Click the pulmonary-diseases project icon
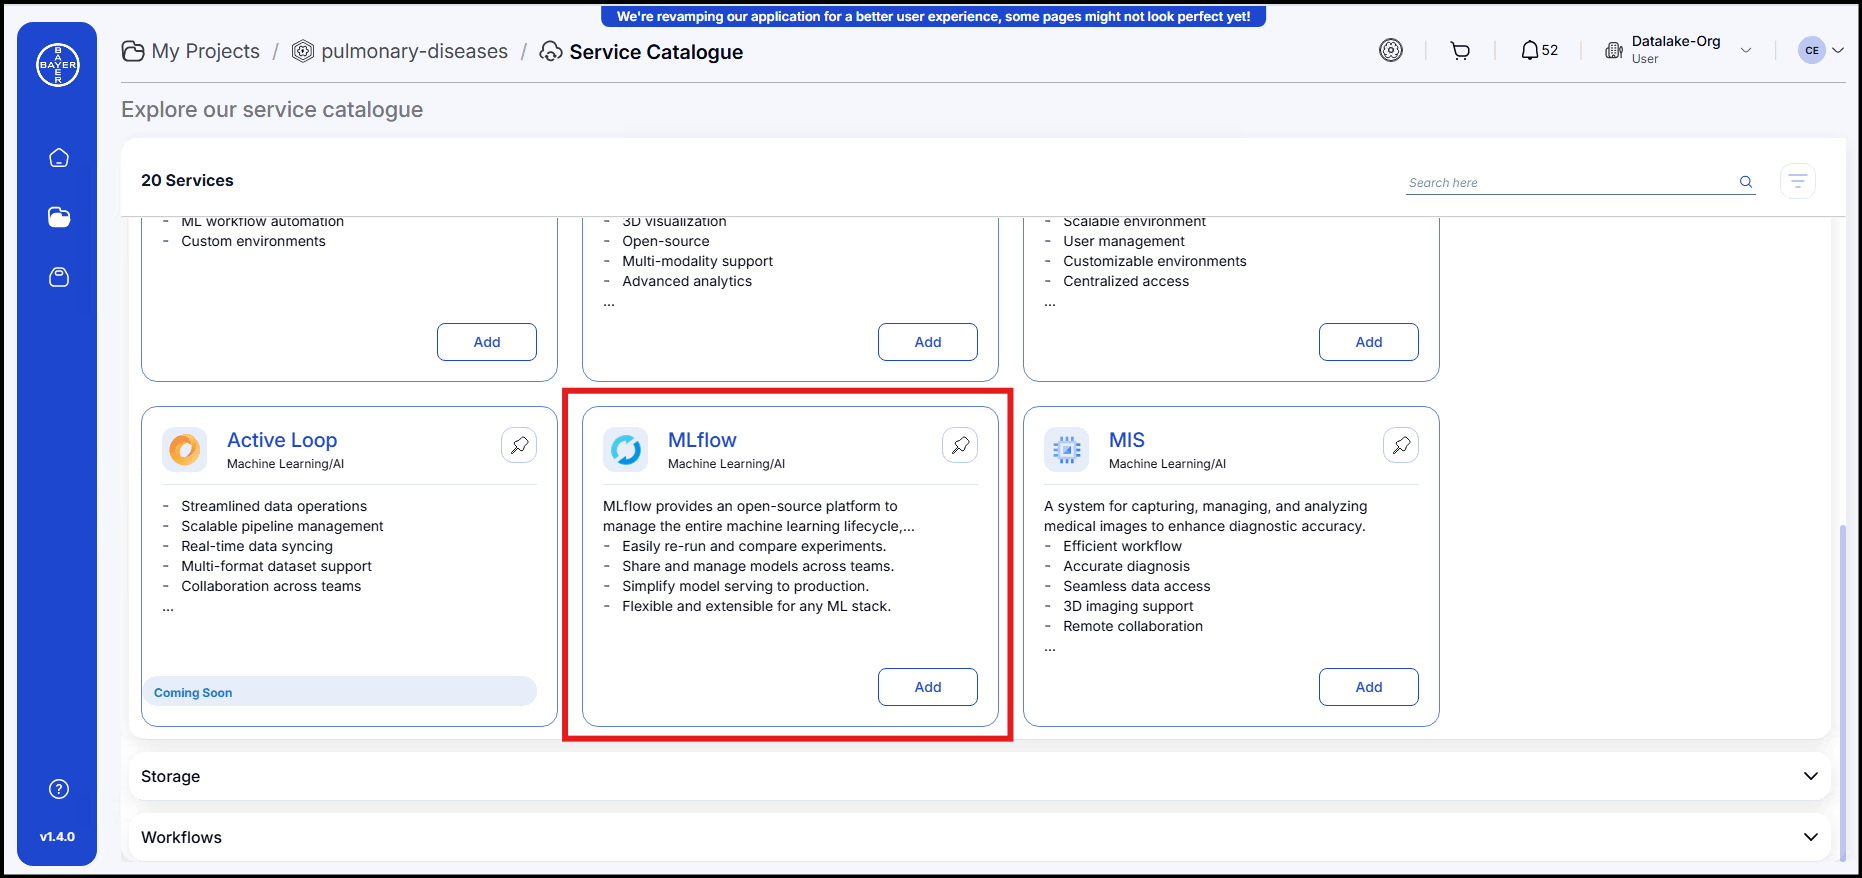1862x878 pixels. tap(303, 51)
